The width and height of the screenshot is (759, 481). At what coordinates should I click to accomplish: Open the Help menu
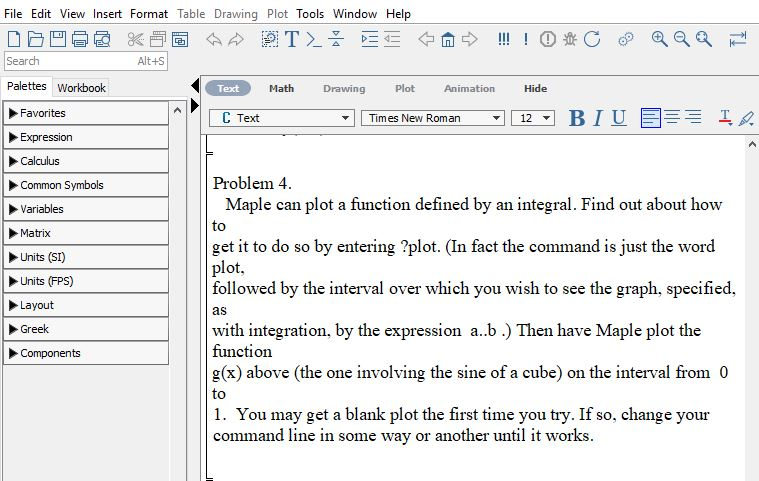(398, 14)
